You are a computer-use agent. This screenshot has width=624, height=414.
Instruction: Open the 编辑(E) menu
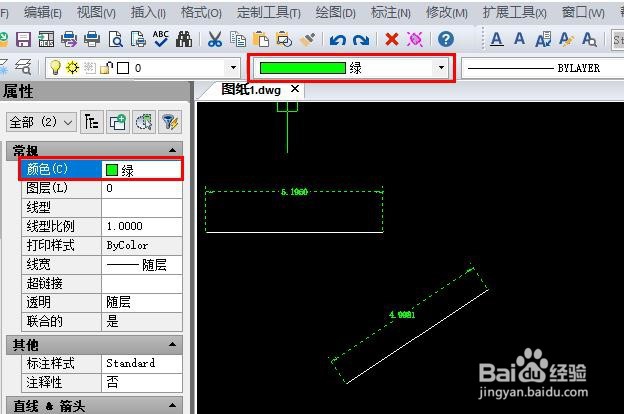(43, 13)
